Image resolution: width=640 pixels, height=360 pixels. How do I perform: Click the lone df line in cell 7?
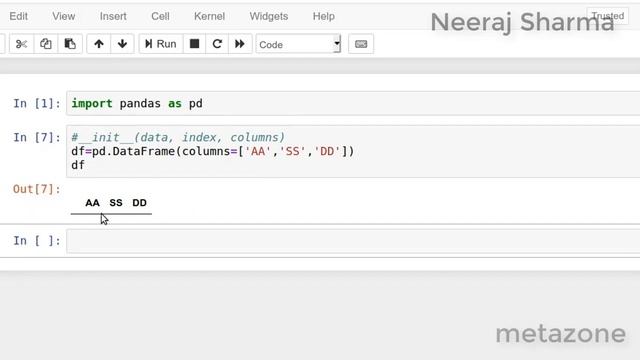pyautogui.click(x=78, y=165)
